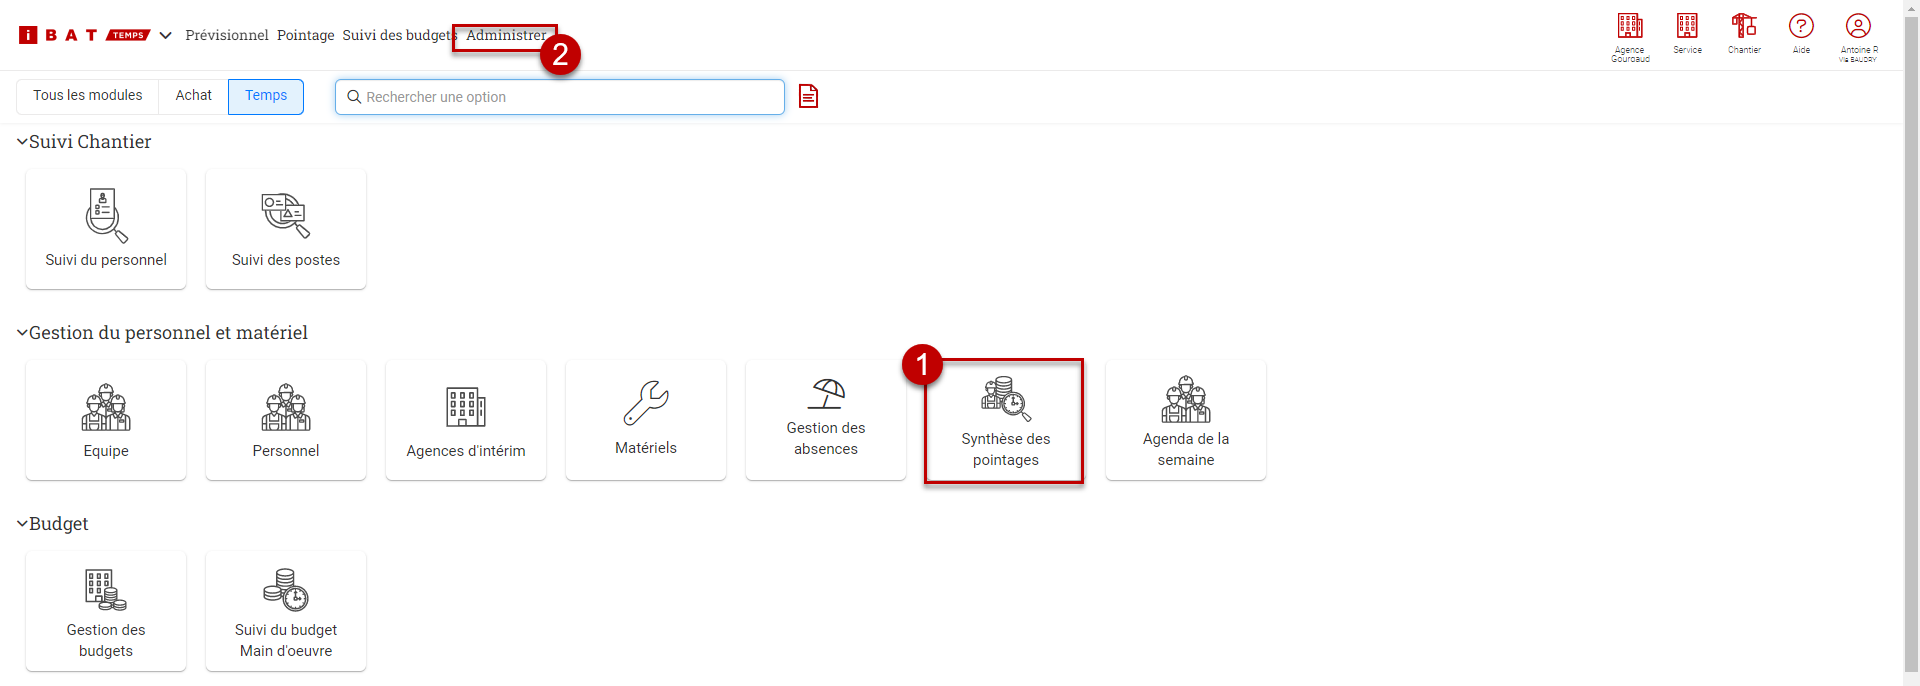This screenshot has height=686, width=1920.
Task: Collapse the Suivi Chantier section
Action: (22, 142)
